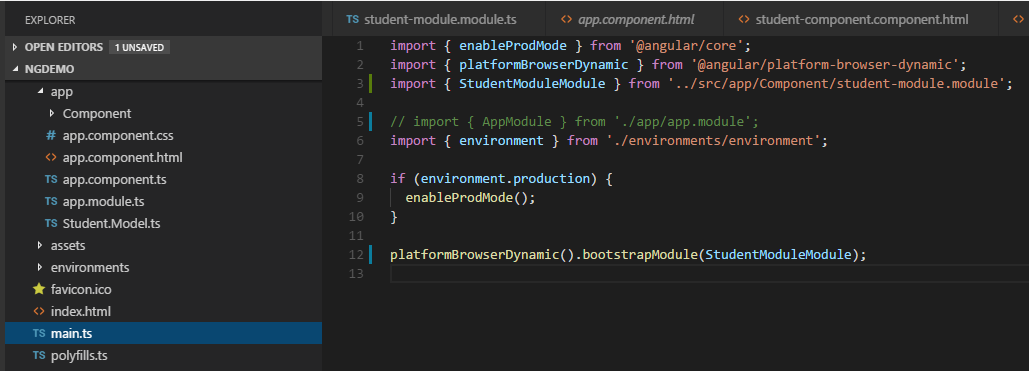Click the CSS hash icon of app.component.css
Viewport: 1029px width, 371px height.
click(51, 136)
